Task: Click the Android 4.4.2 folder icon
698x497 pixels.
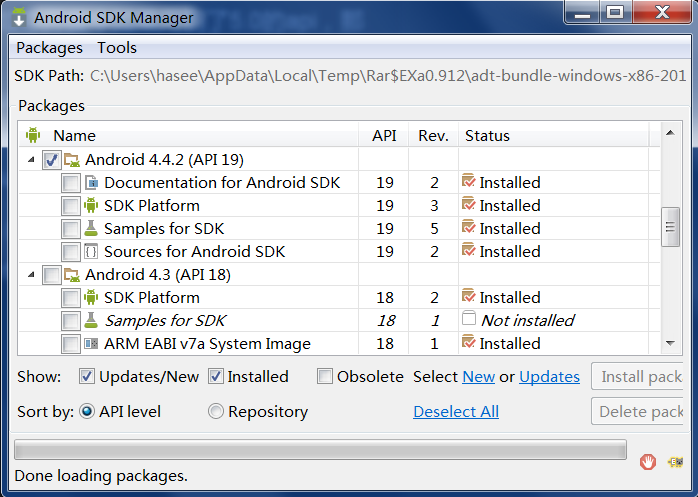Action: click(72, 159)
